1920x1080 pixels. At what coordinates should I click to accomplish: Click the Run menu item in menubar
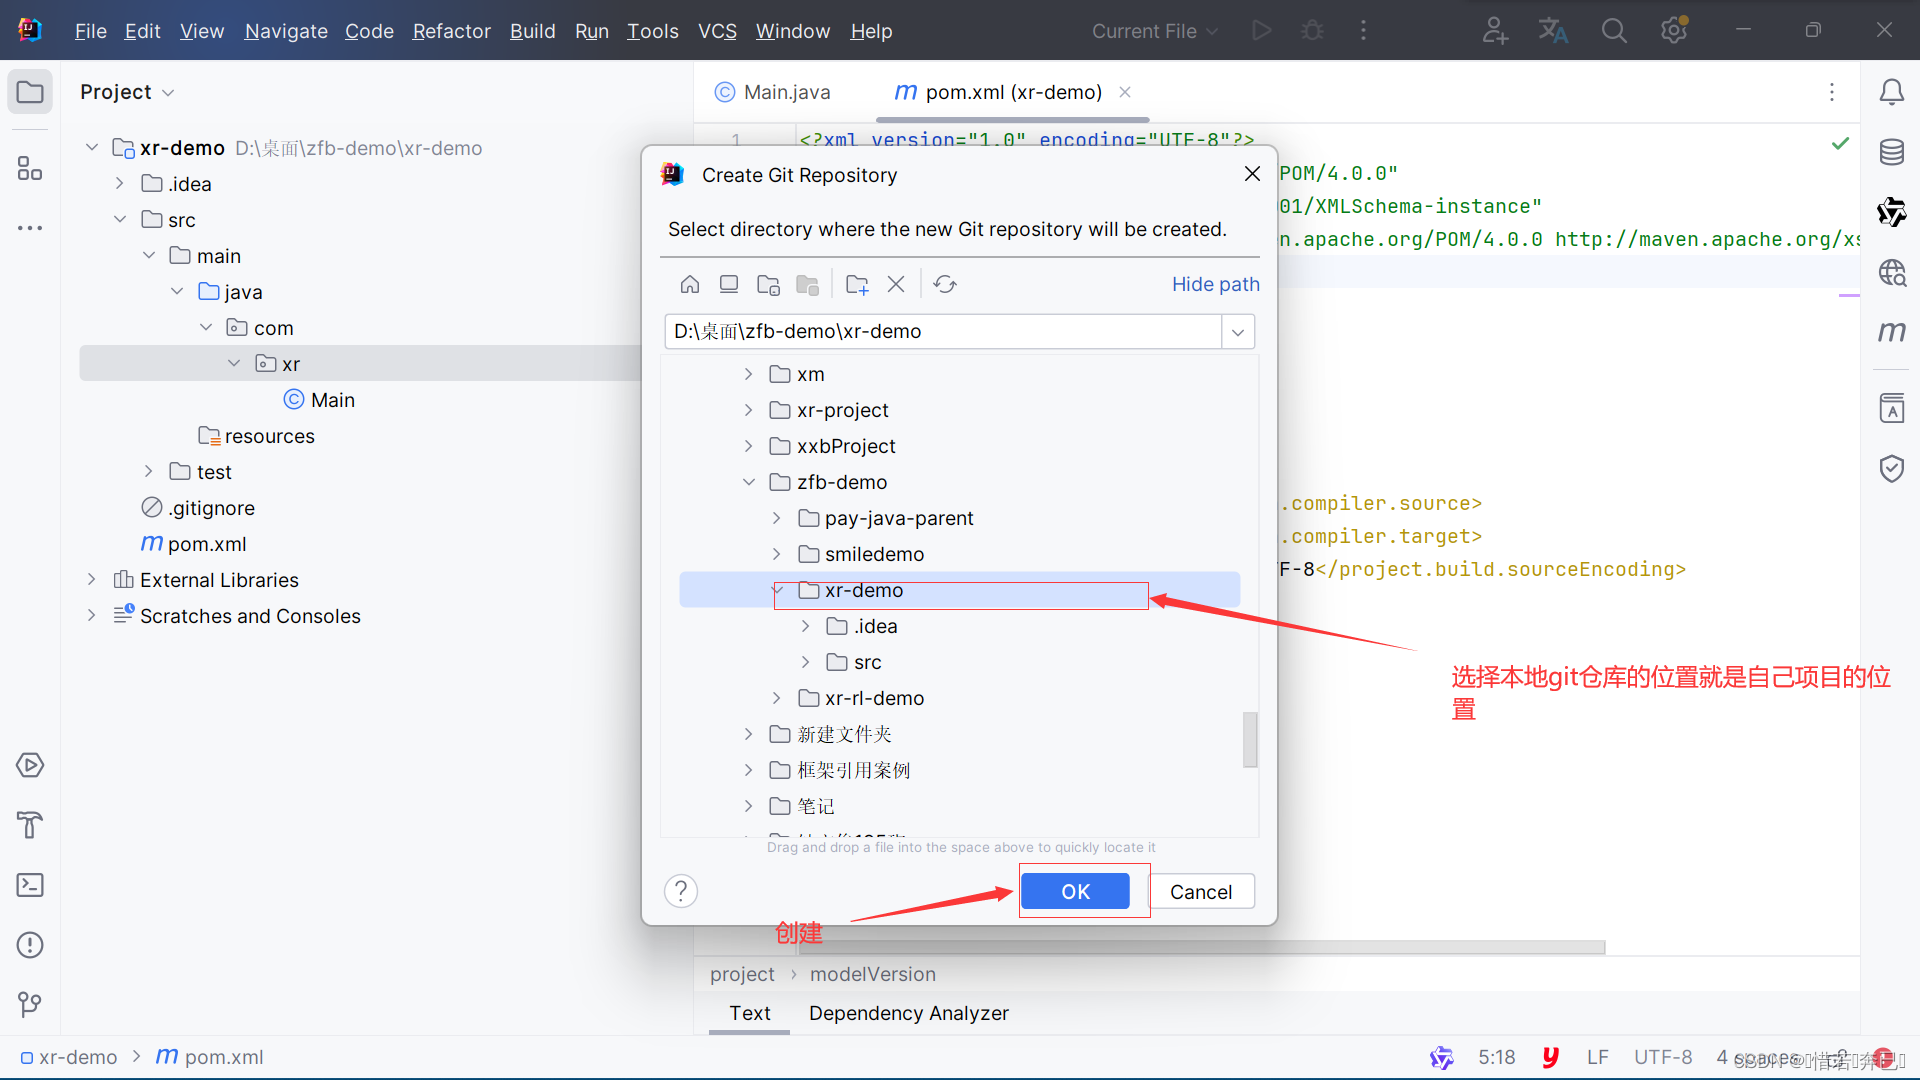click(593, 30)
